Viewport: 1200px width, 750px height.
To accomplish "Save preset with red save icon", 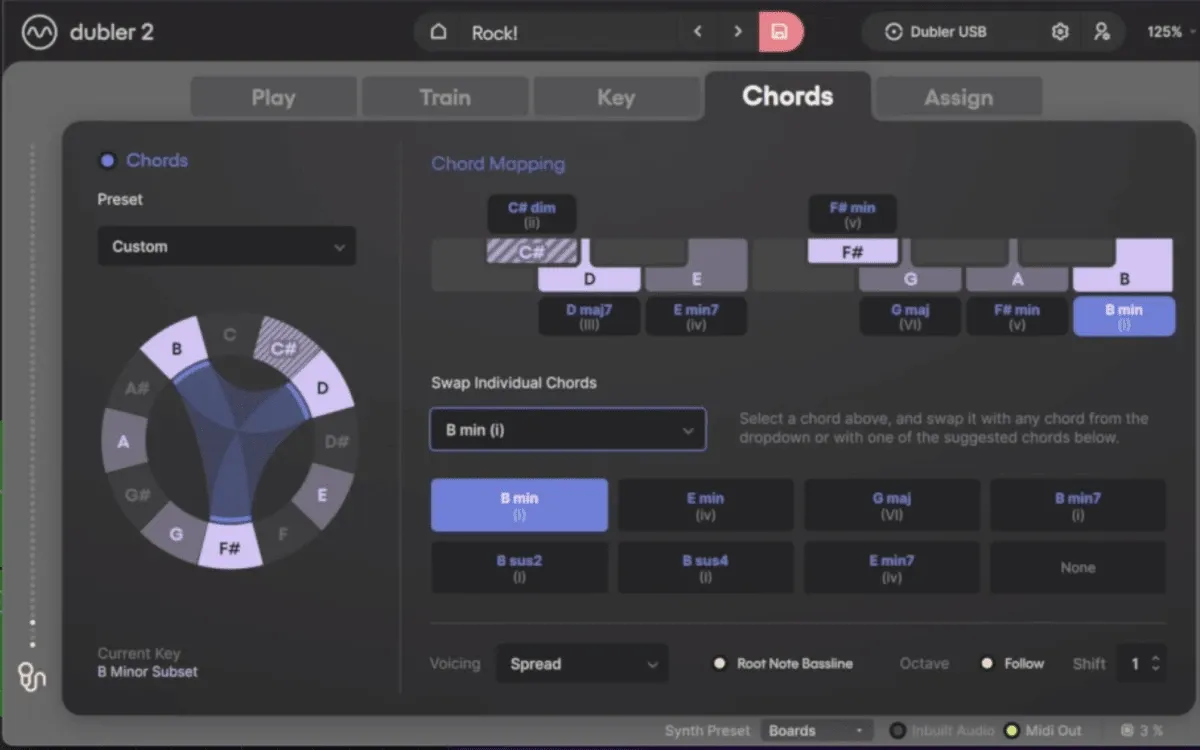I will pyautogui.click(x=780, y=32).
